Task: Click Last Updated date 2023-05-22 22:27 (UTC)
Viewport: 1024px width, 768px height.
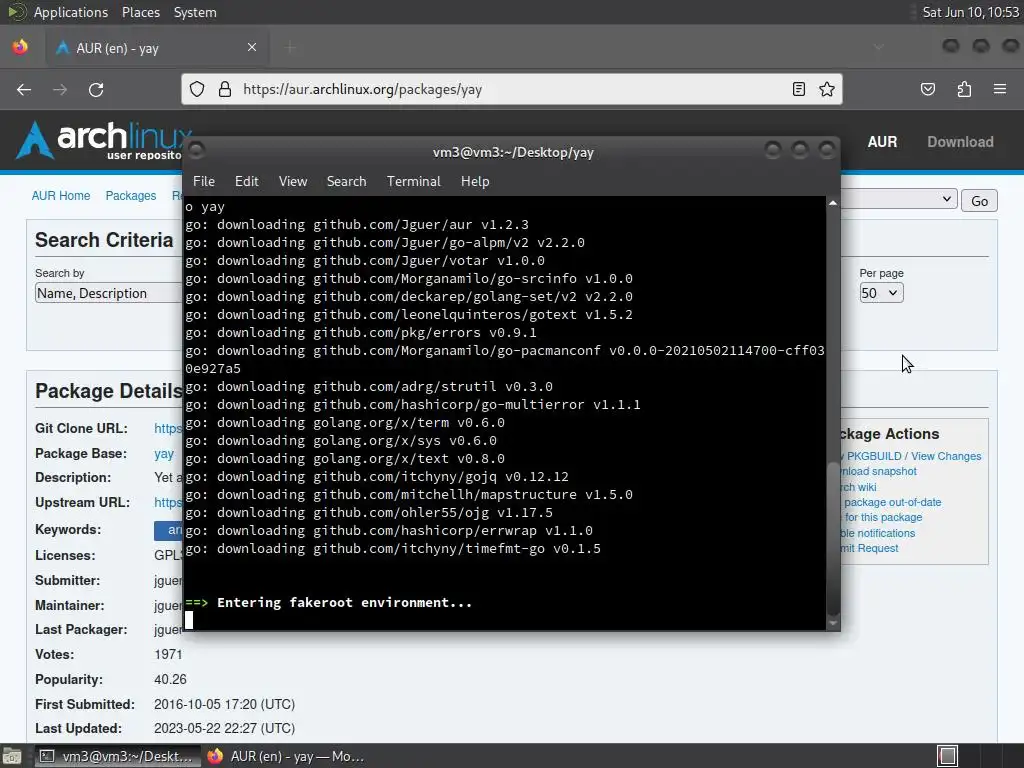Action: 225,728
